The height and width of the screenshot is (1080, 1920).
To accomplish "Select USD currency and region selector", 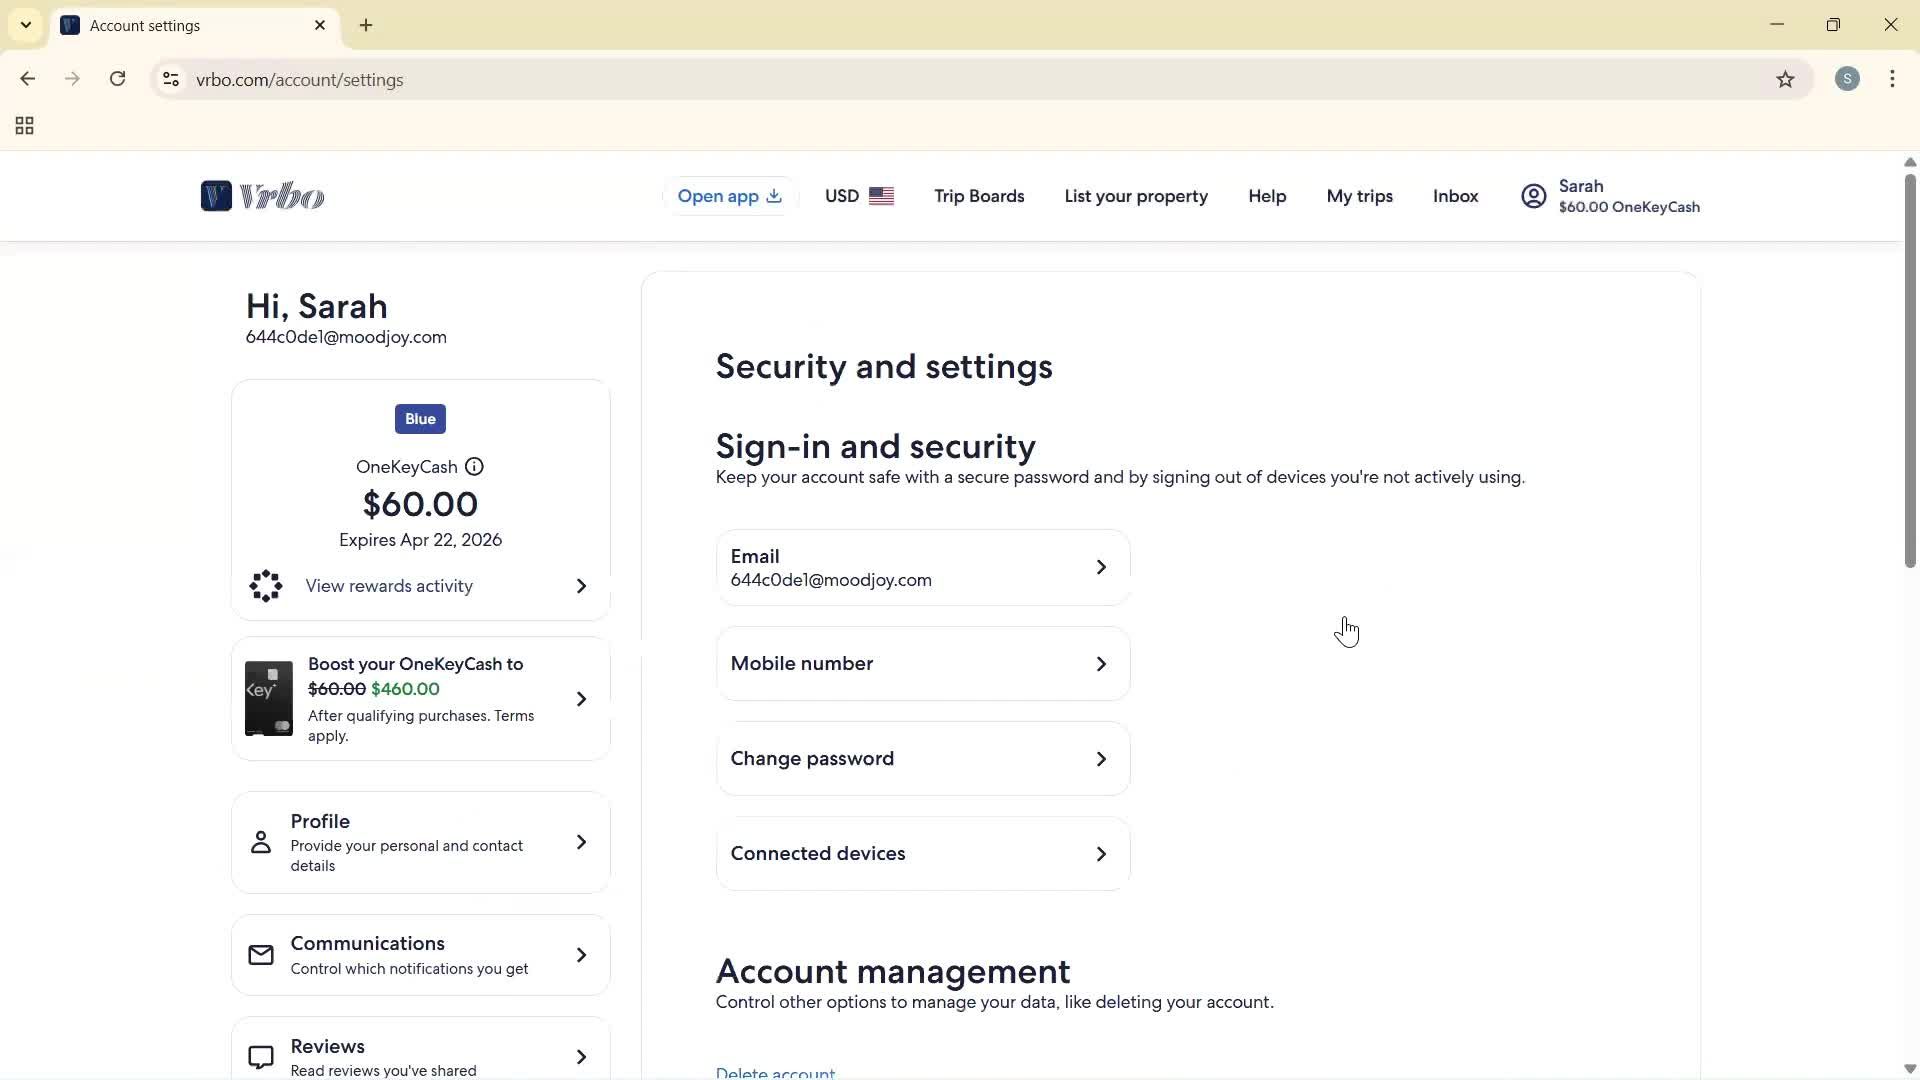I will click(859, 196).
